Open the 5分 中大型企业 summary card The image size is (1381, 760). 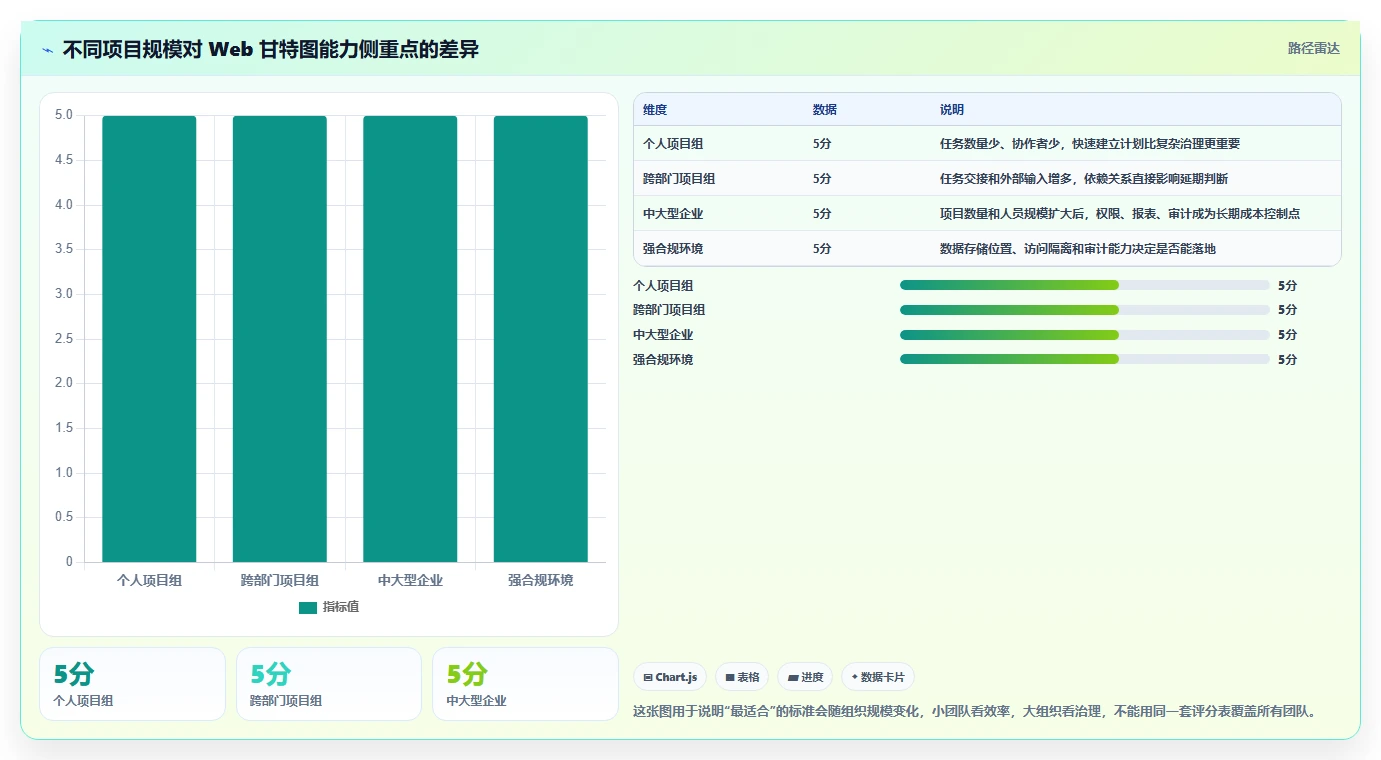(x=526, y=684)
